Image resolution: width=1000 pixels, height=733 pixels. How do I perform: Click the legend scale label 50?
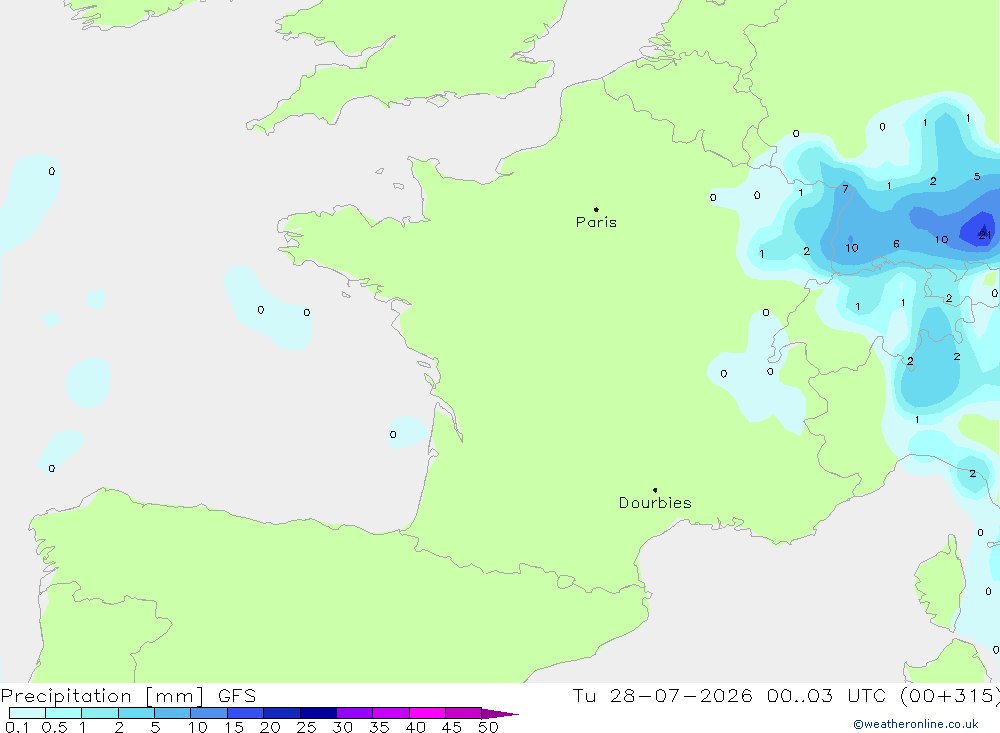488,727
